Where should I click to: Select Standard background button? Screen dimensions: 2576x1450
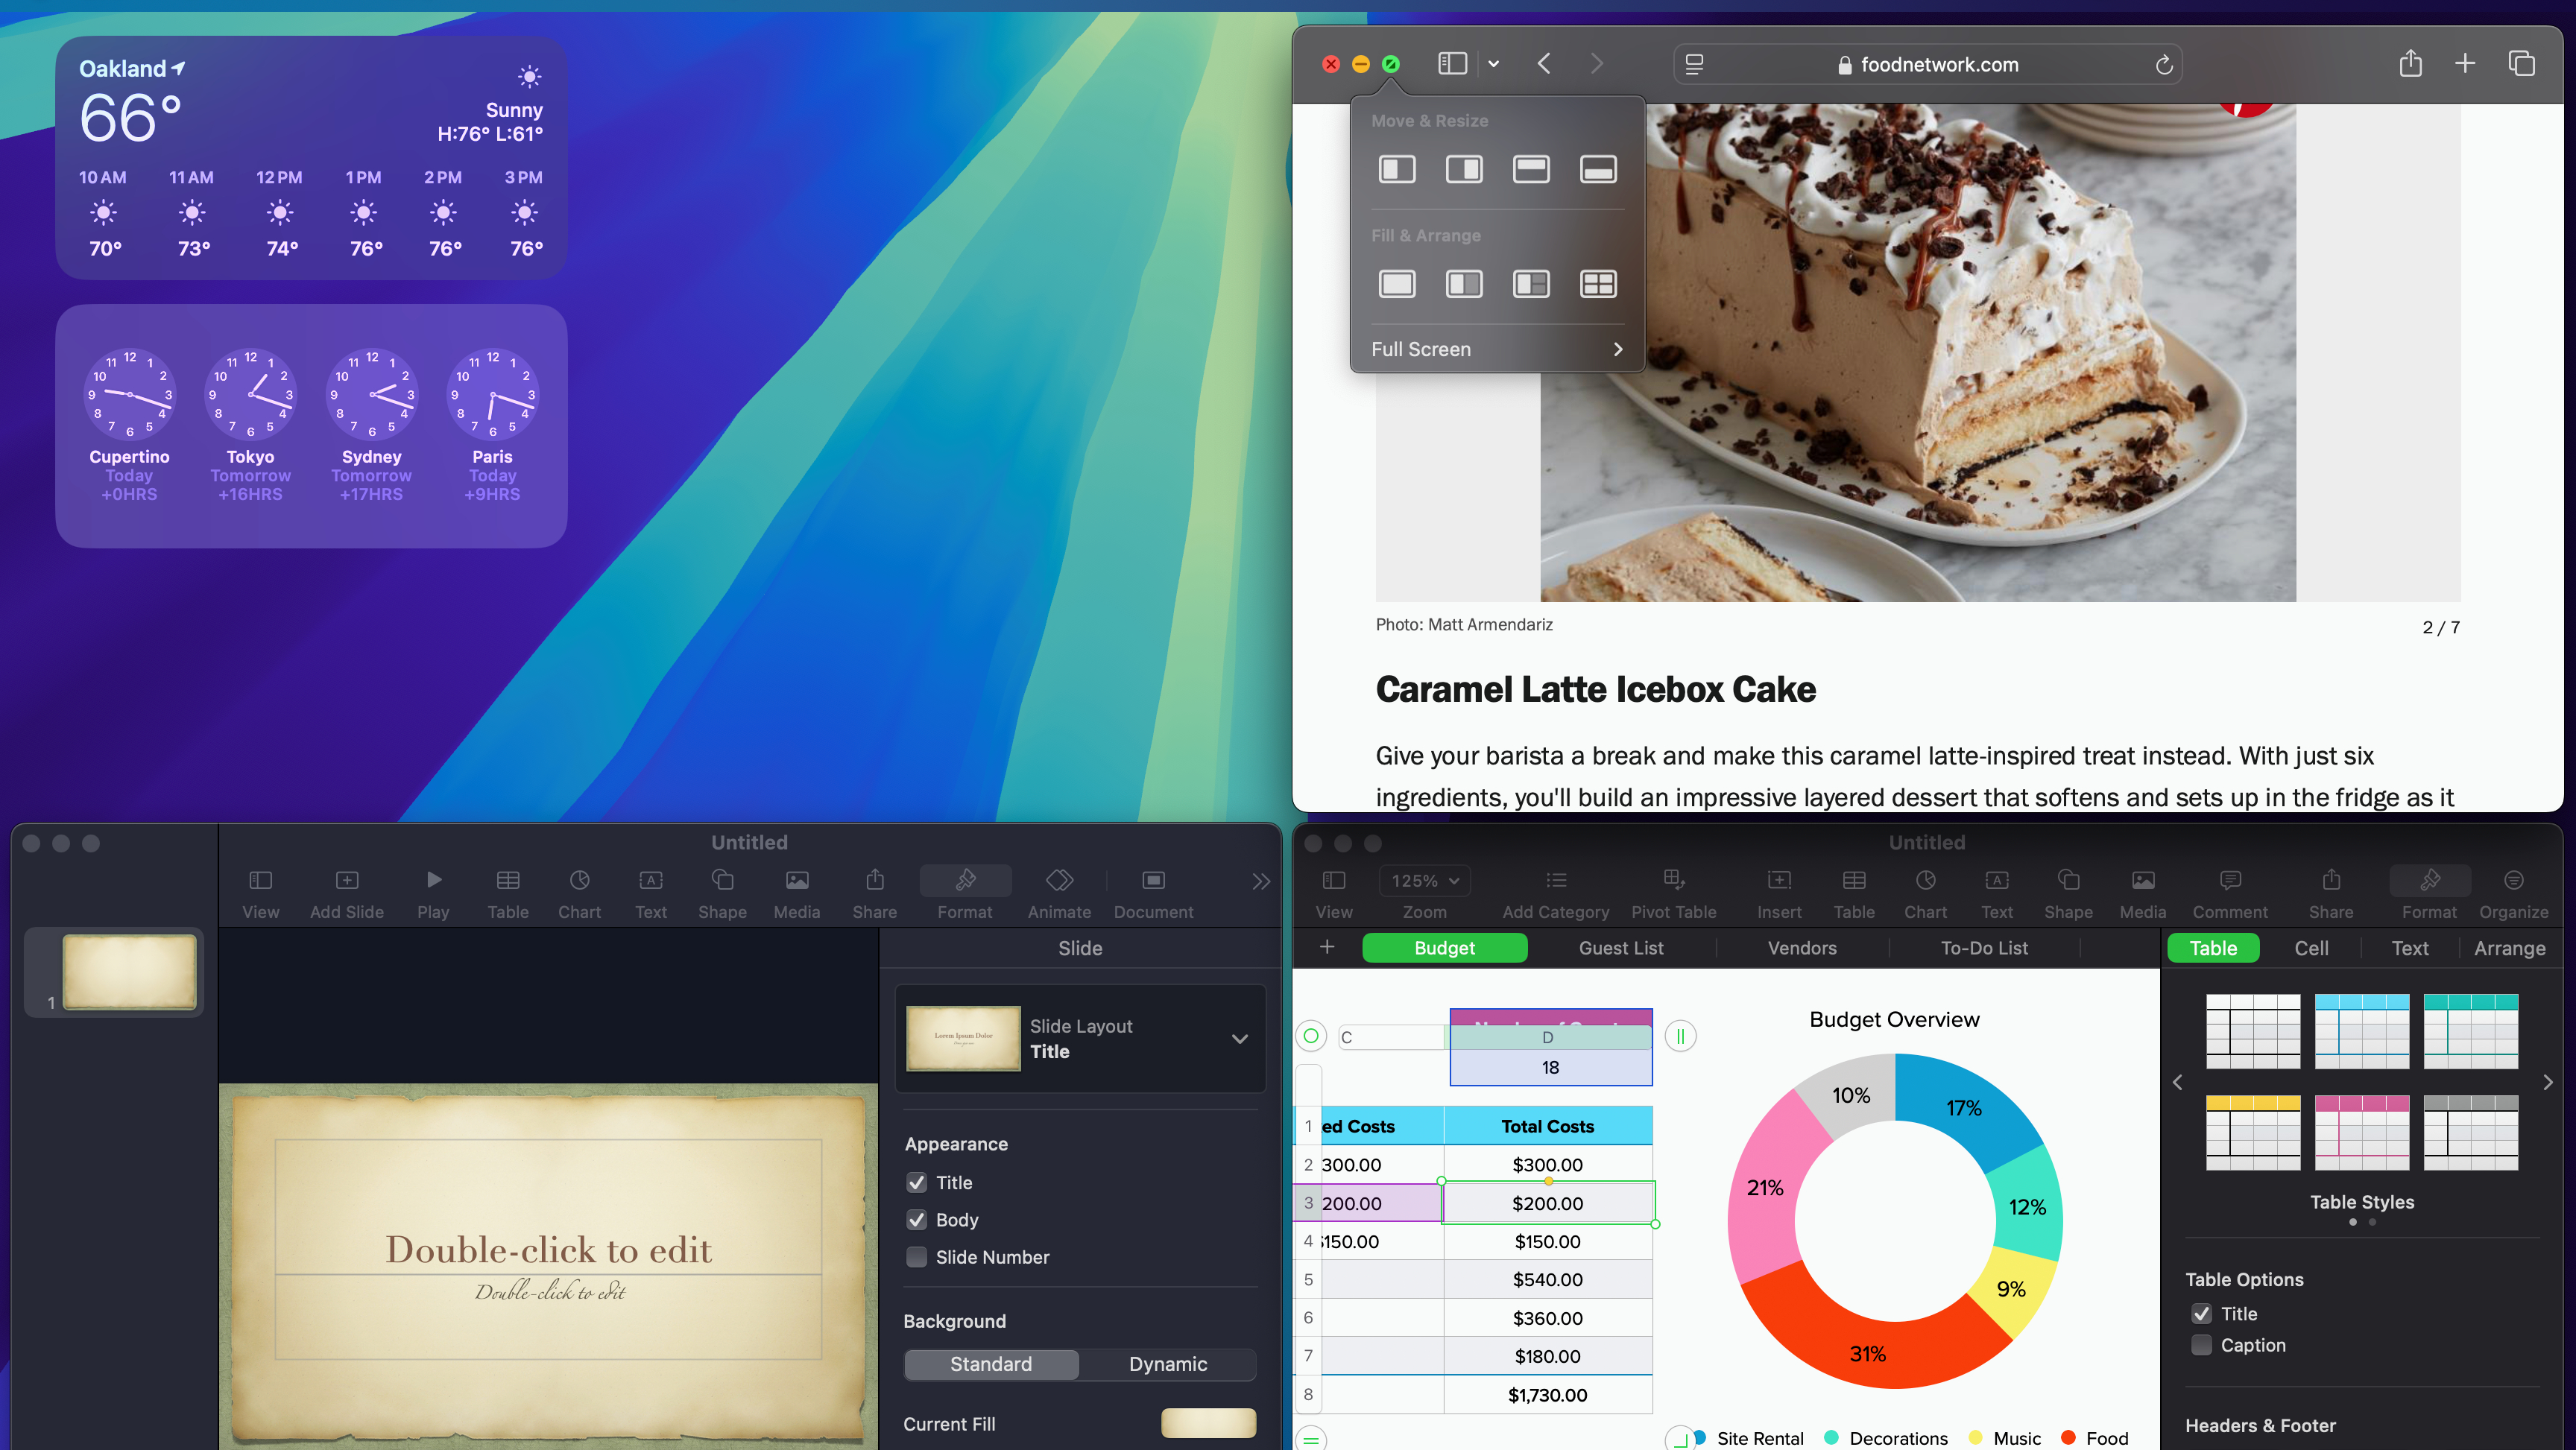(991, 1364)
